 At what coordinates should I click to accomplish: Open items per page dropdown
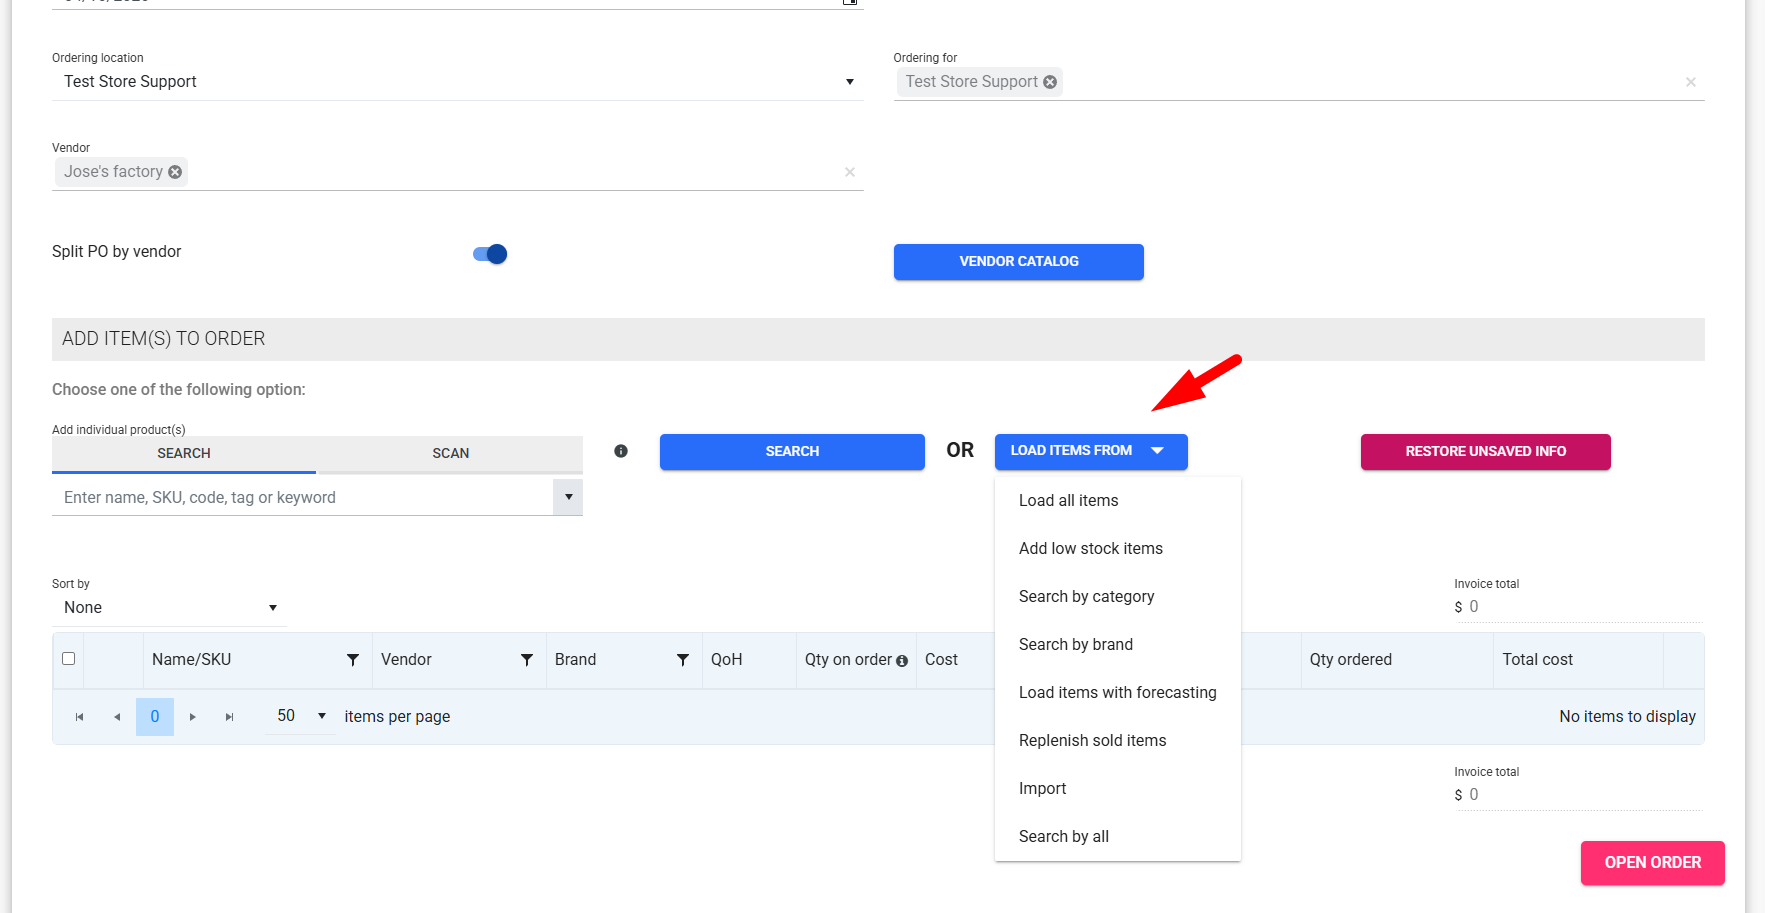321,716
